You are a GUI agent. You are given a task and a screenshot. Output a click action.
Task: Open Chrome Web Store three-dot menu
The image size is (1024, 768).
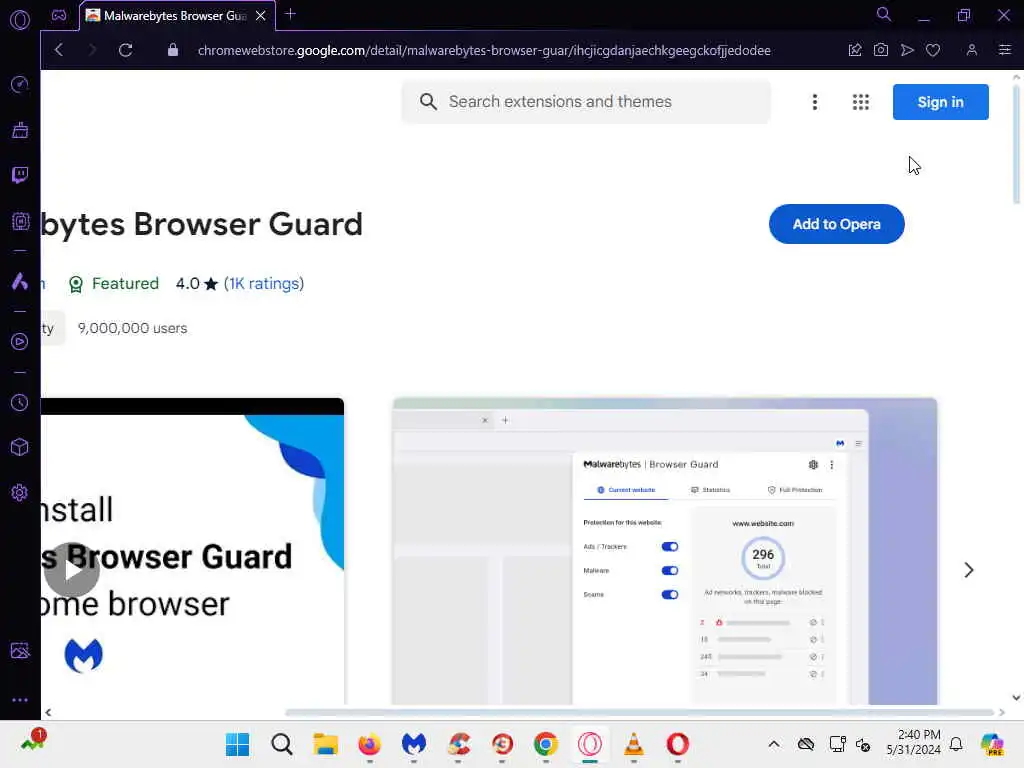(x=814, y=102)
